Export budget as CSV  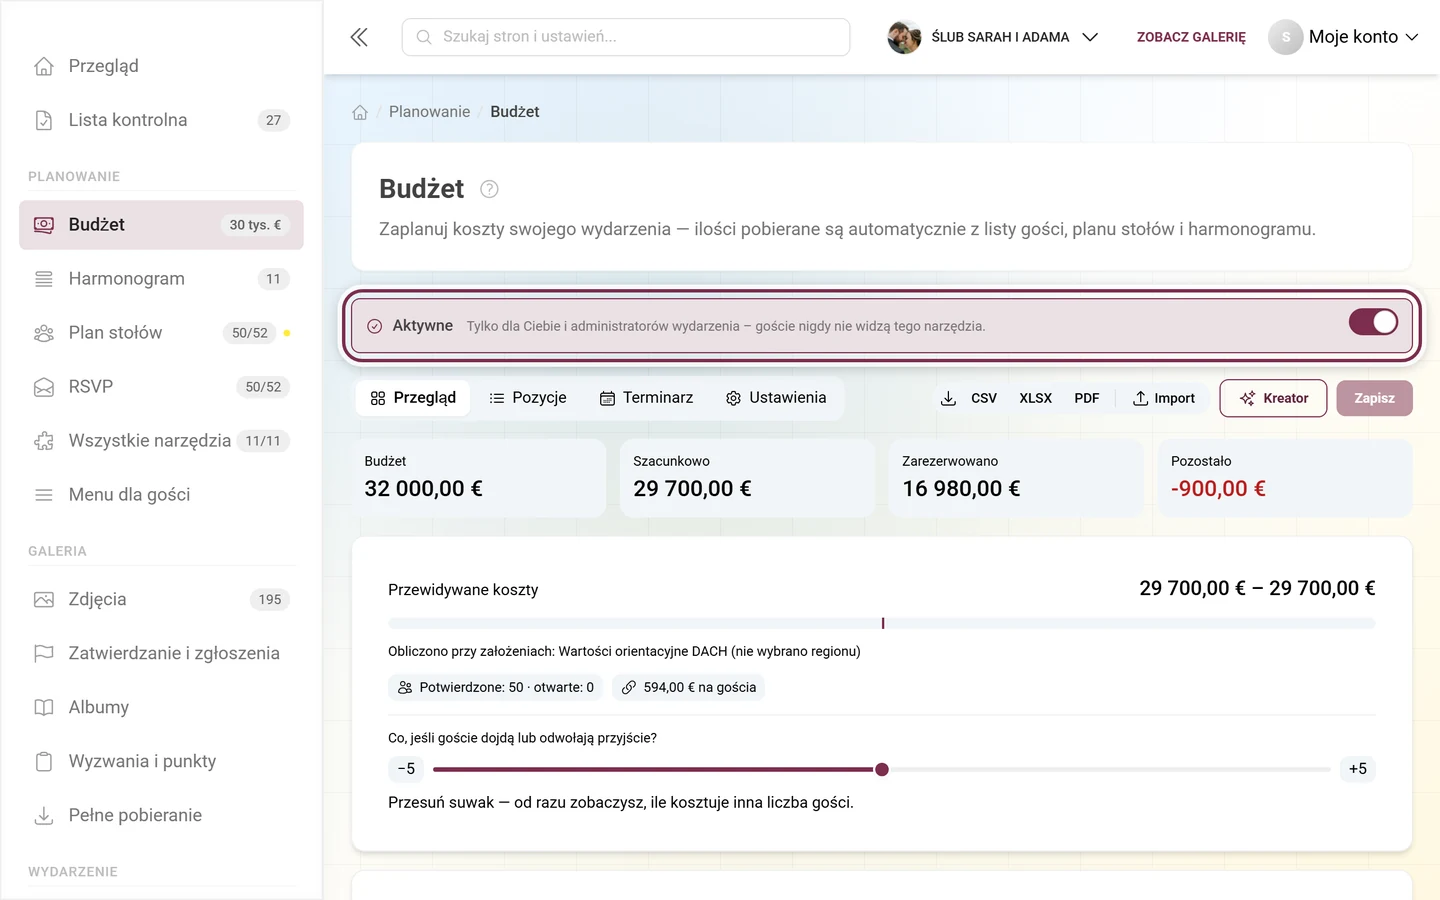coord(984,398)
